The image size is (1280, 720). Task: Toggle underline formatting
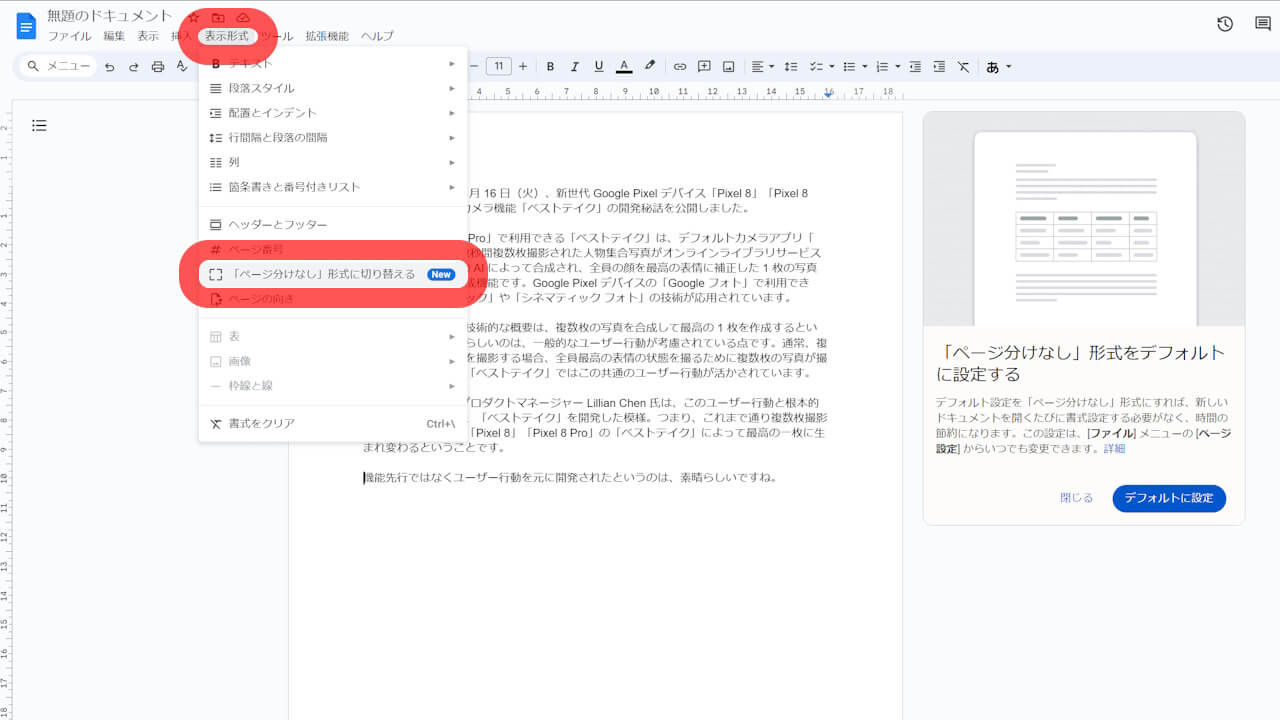(599, 67)
